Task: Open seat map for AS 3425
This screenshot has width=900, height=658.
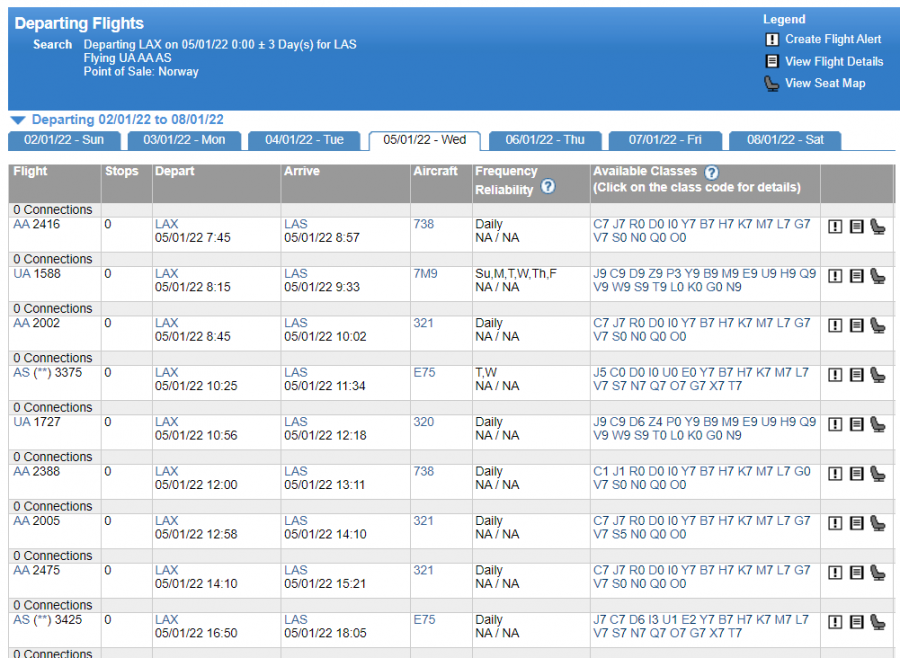Action: 878,622
